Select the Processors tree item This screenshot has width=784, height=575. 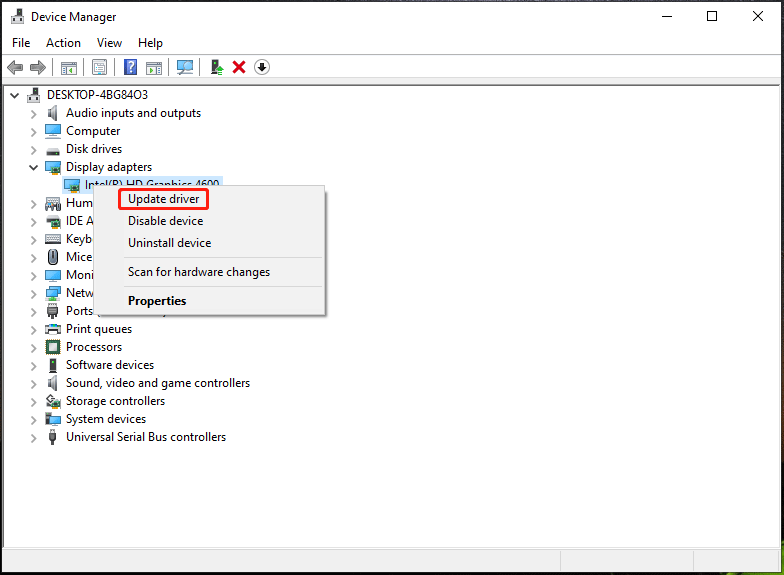(x=94, y=347)
